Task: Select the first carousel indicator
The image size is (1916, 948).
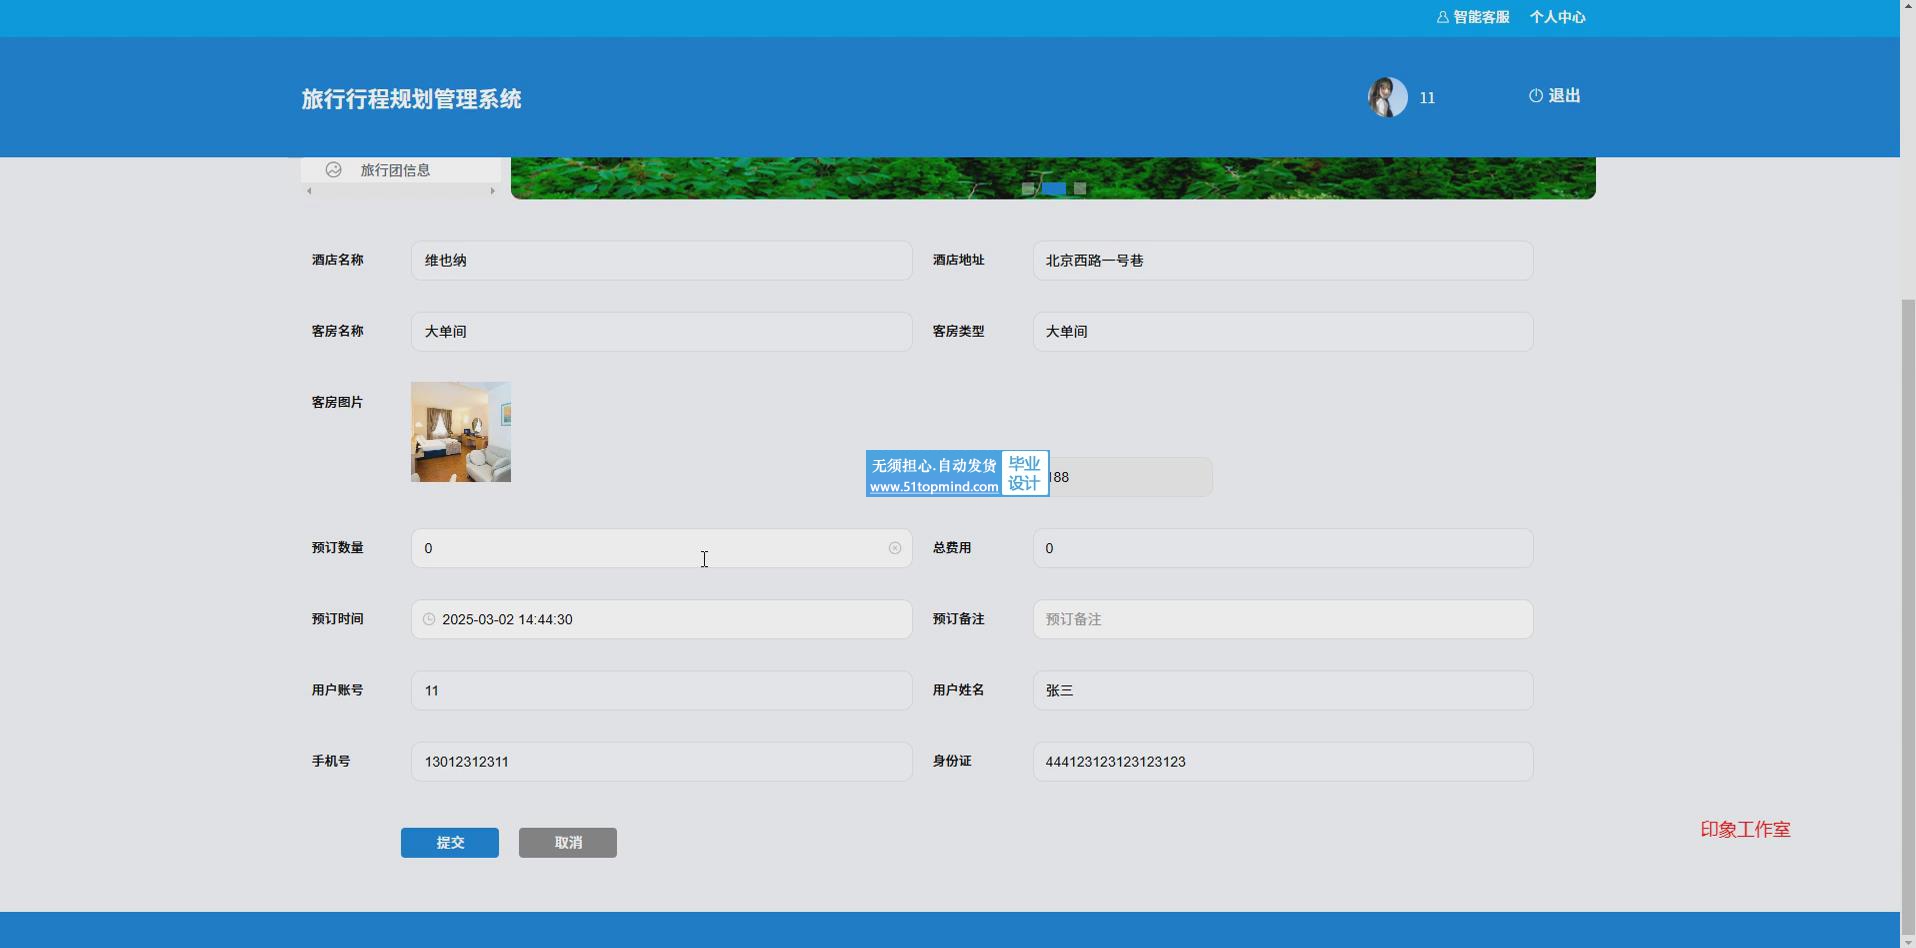Action: click(x=1028, y=188)
